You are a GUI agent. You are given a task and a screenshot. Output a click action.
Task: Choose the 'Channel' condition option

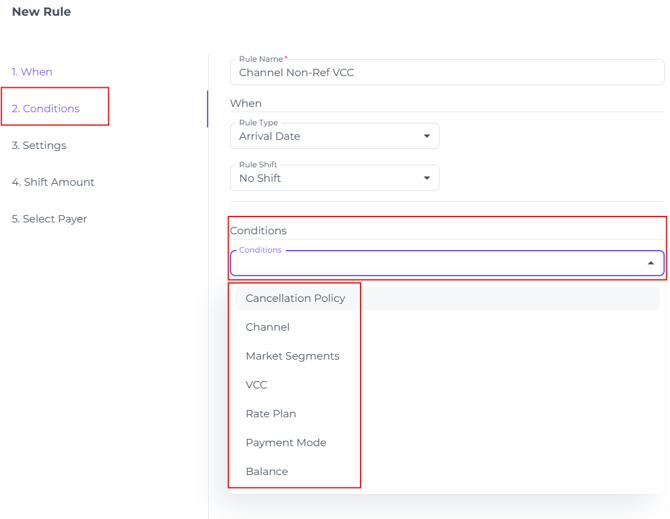268,327
